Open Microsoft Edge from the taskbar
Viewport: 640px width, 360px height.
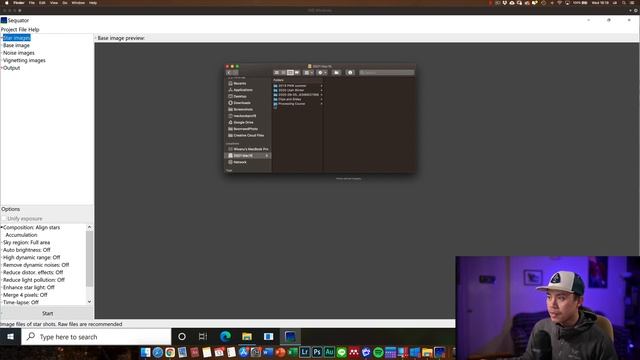(225, 337)
